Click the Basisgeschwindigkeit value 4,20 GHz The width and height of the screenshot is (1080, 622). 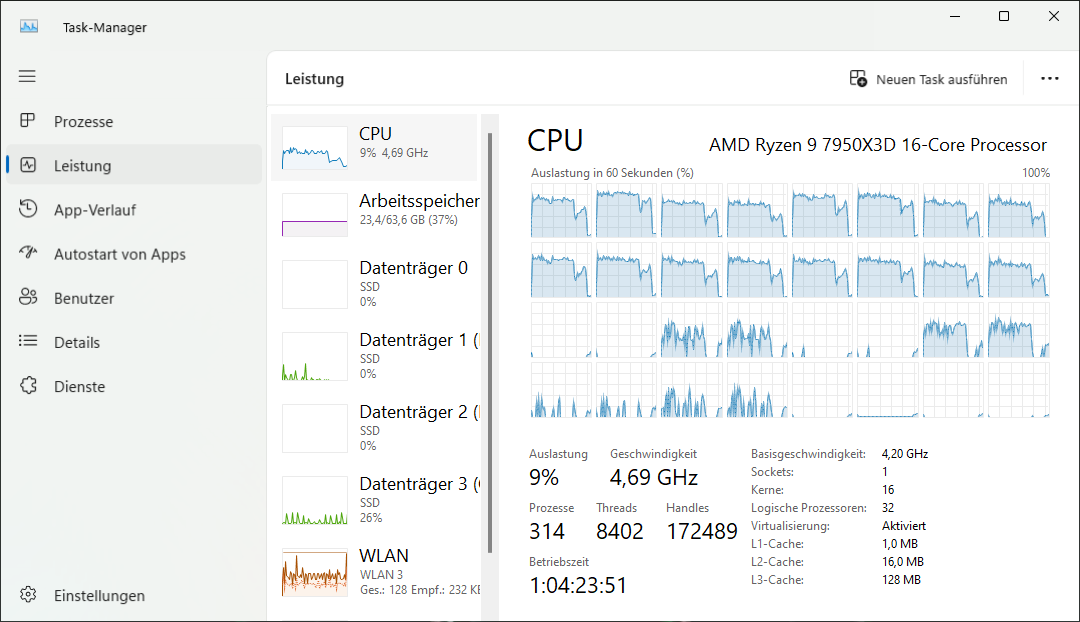[905, 454]
